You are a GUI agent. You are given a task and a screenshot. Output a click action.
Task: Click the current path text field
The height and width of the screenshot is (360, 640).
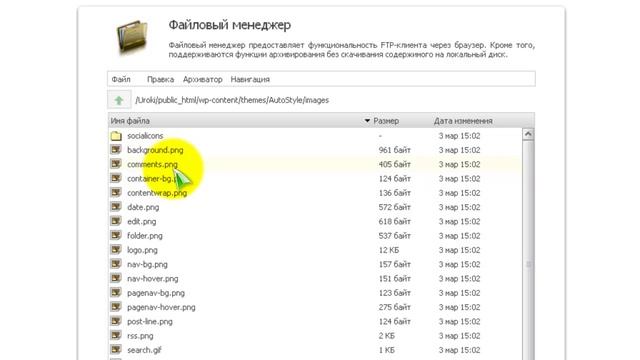pos(232,100)
